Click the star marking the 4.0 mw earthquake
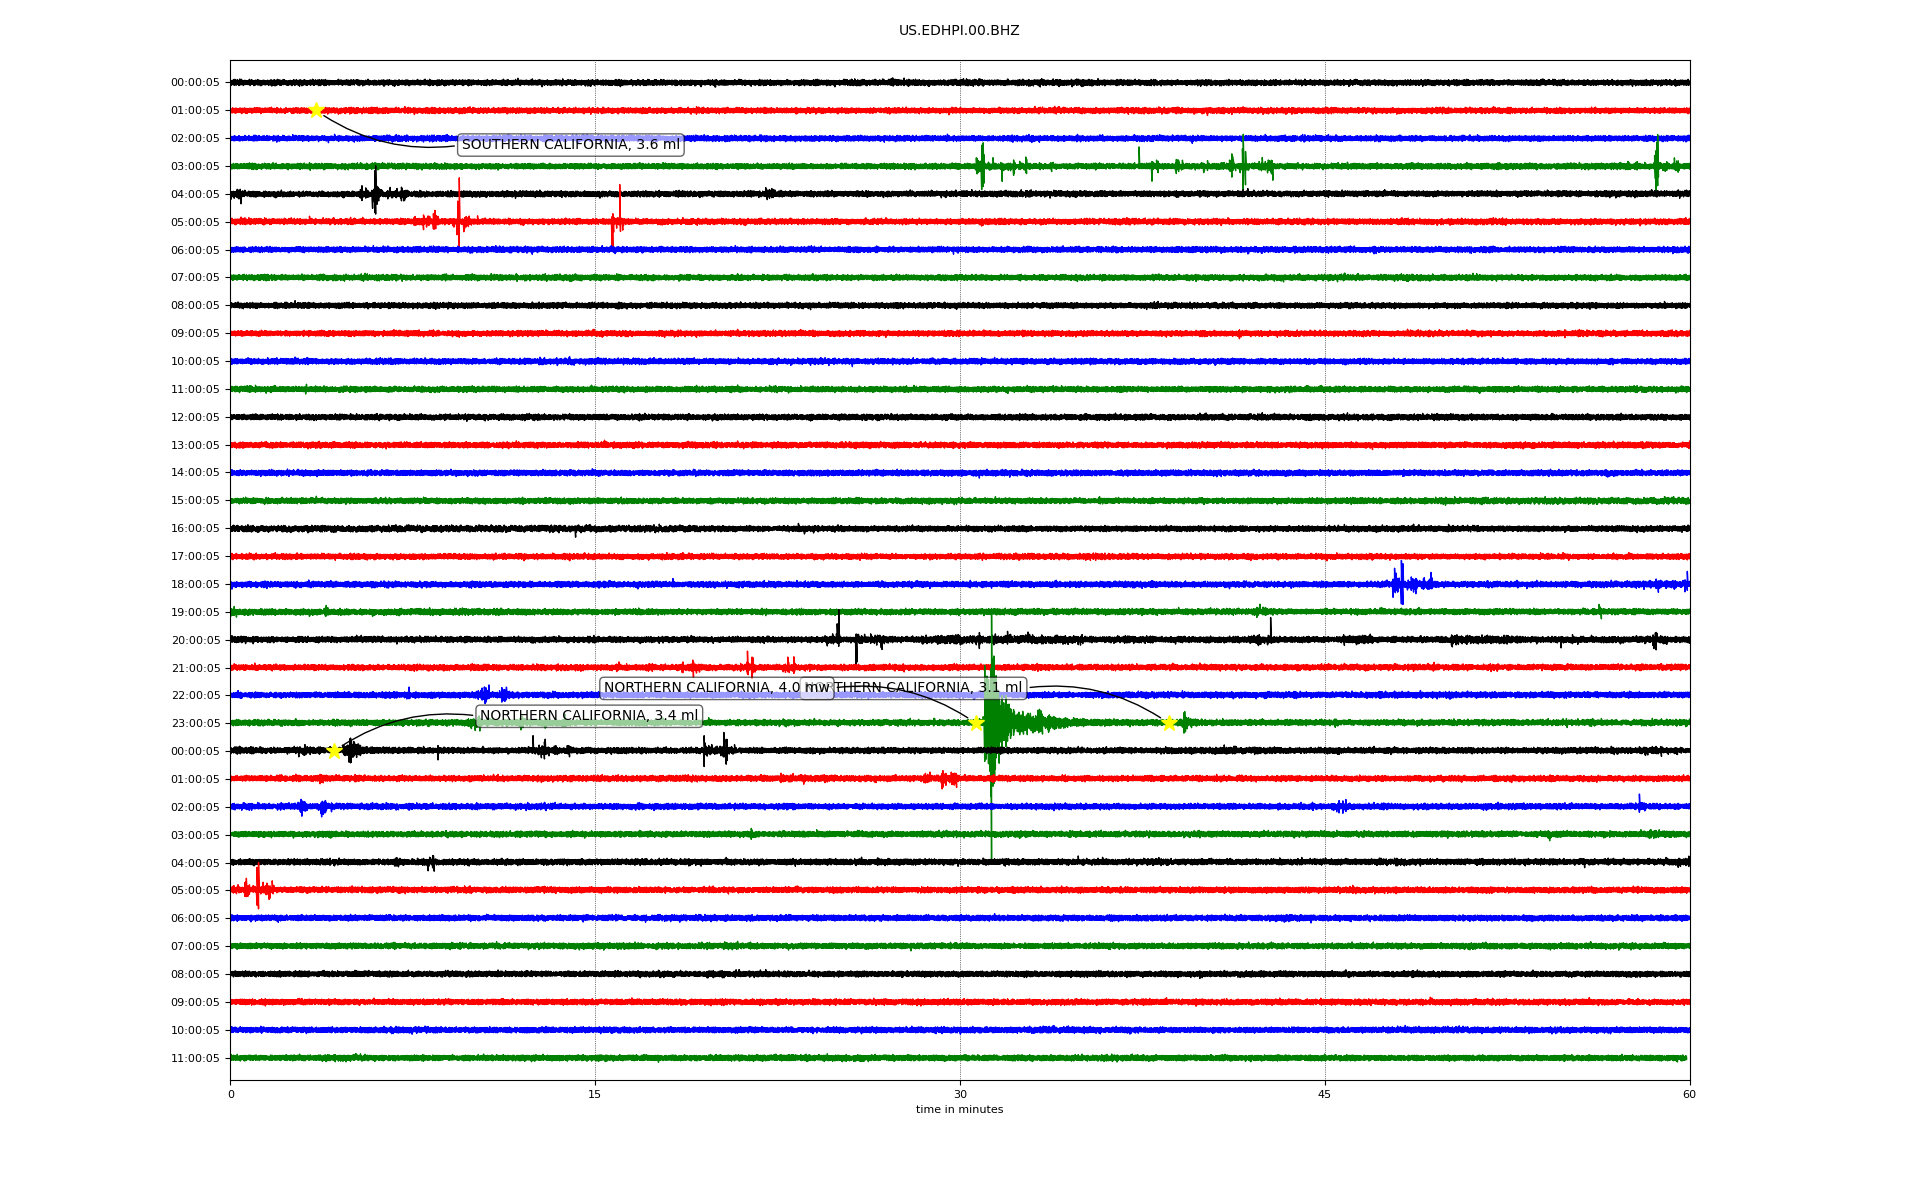This screenshot has height=1200, width=1920. [976, 723]
